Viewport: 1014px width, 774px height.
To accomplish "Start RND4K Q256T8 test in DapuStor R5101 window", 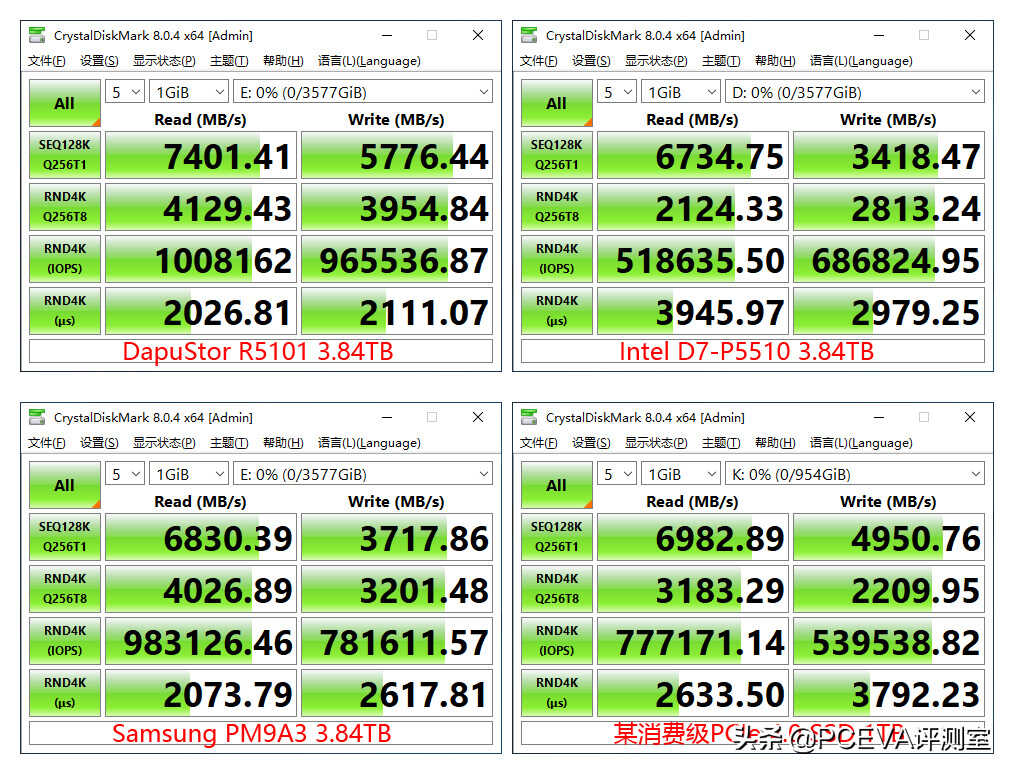I will pos(65,207).
